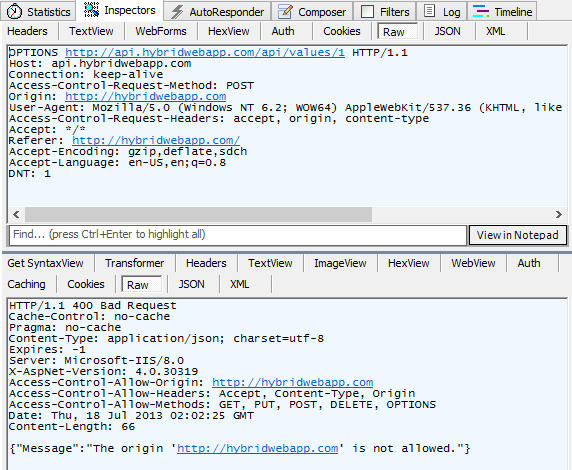The width and height of the screenshot is (572, 470).
Task: Open the link inside the JSON Message
Action: (258, 449)
